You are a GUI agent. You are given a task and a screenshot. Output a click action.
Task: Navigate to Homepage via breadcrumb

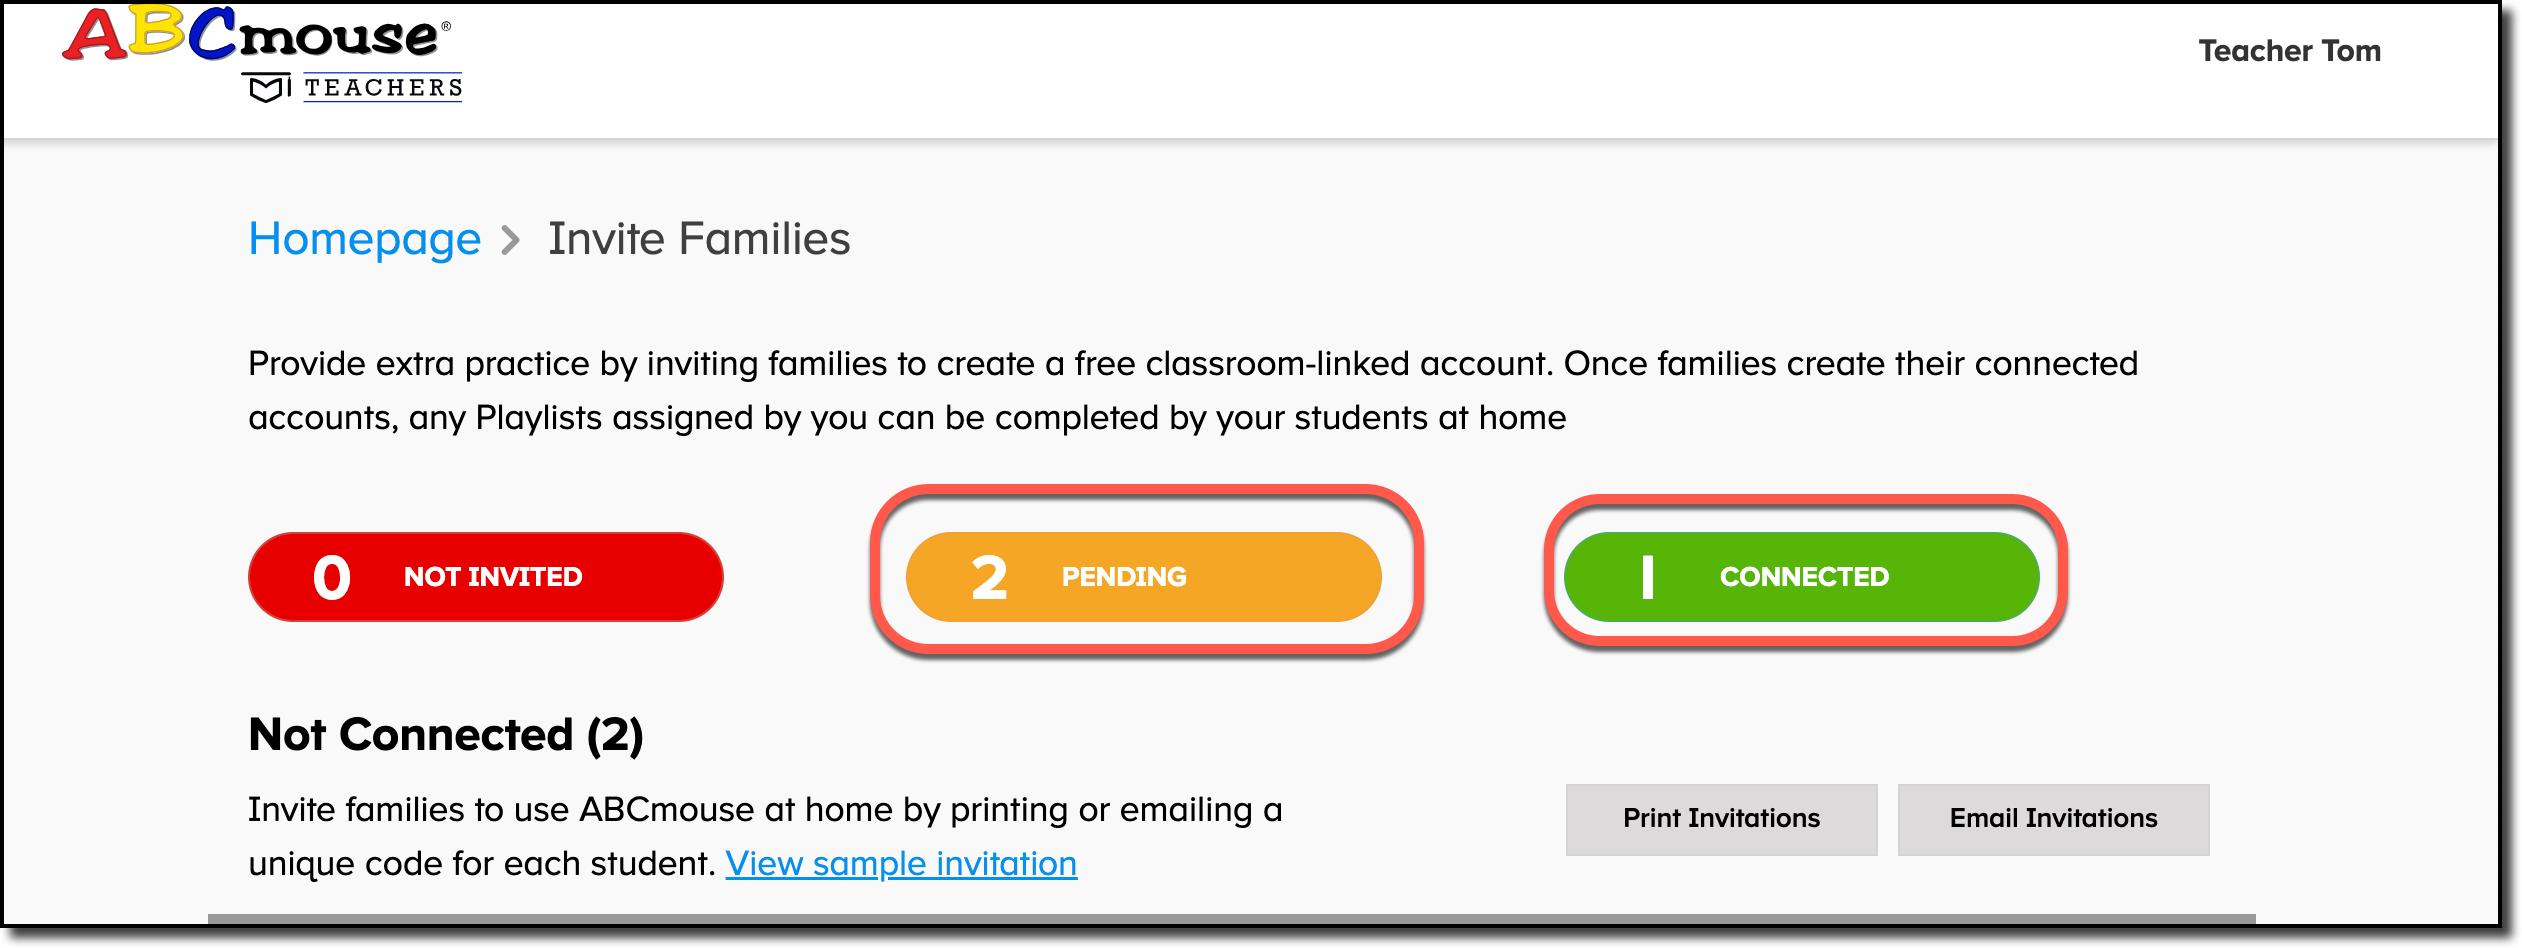point(365,238)
